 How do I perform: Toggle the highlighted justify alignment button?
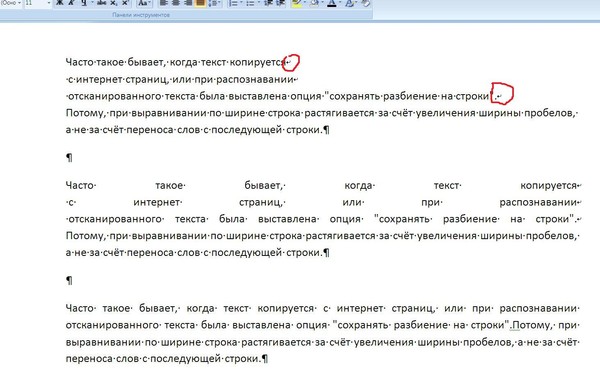[x=200, y=3]
